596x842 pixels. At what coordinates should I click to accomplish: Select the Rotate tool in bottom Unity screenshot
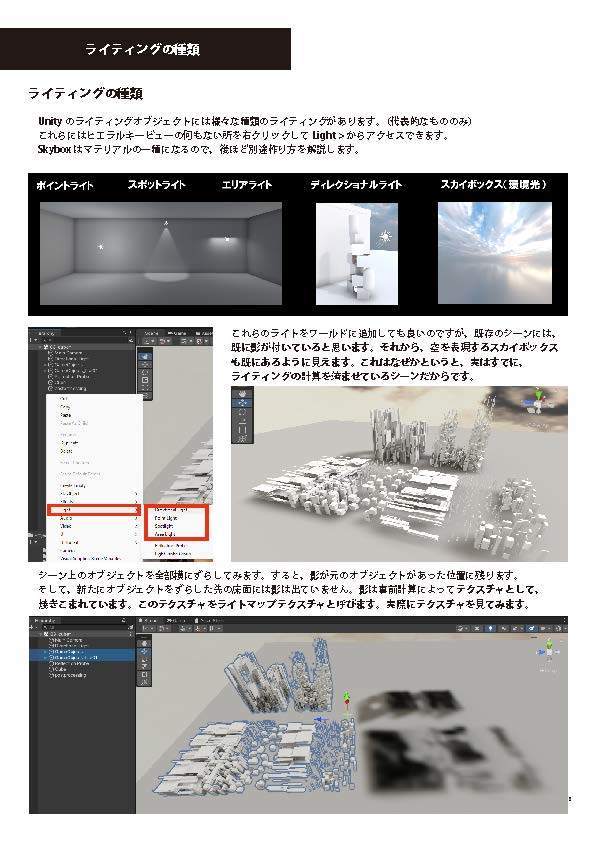(144, 659)
